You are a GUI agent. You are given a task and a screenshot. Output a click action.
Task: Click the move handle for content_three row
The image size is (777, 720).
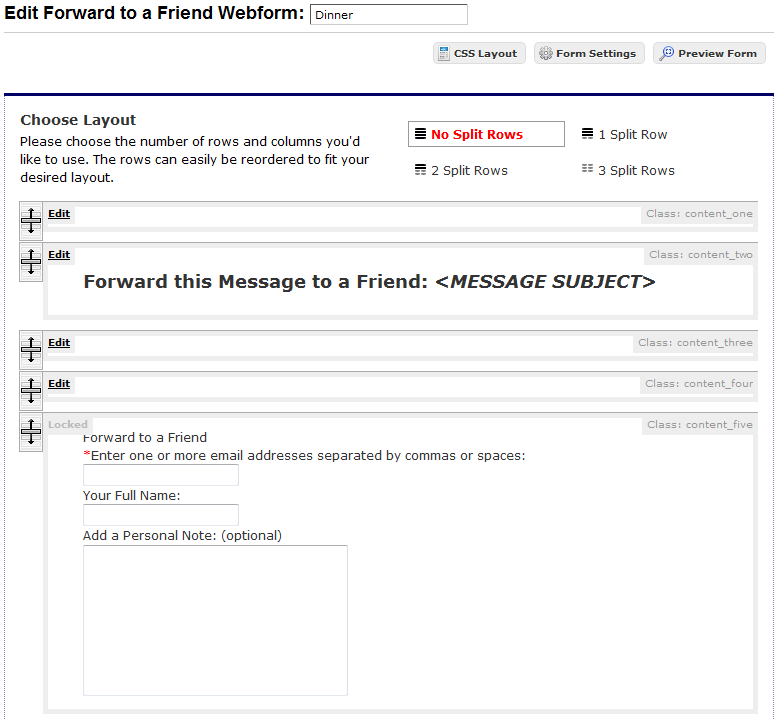(x=31, y=349)
